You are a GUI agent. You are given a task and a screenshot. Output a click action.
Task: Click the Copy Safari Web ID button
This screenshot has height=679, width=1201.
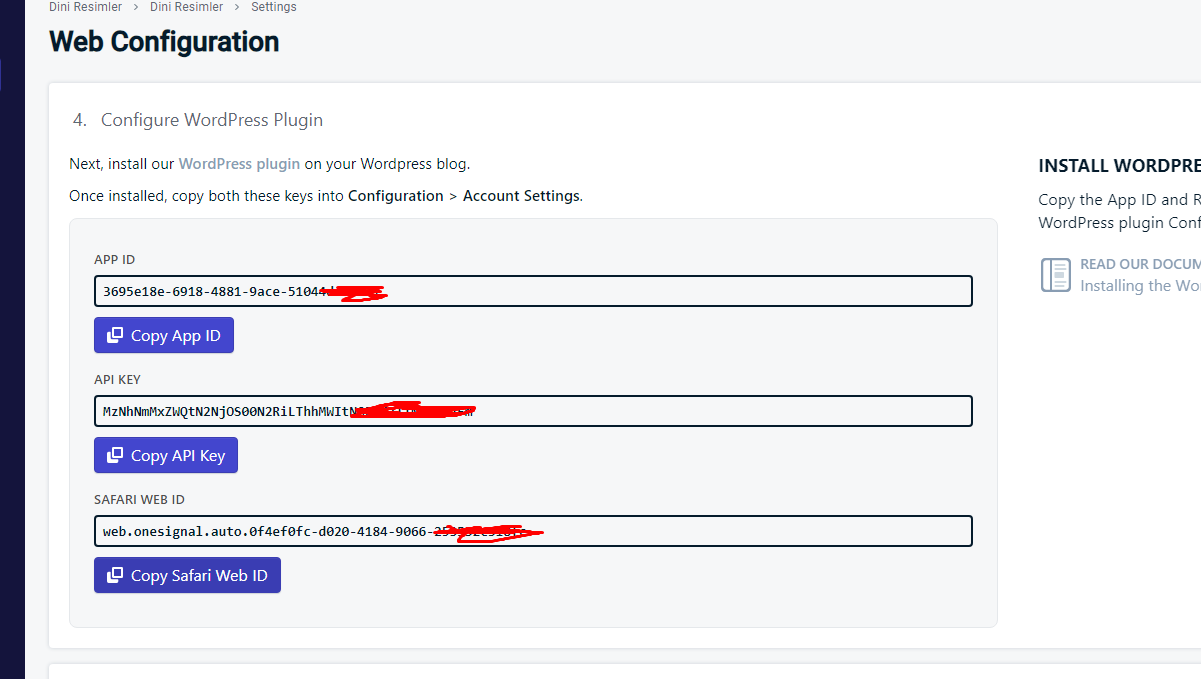[187, 575]
